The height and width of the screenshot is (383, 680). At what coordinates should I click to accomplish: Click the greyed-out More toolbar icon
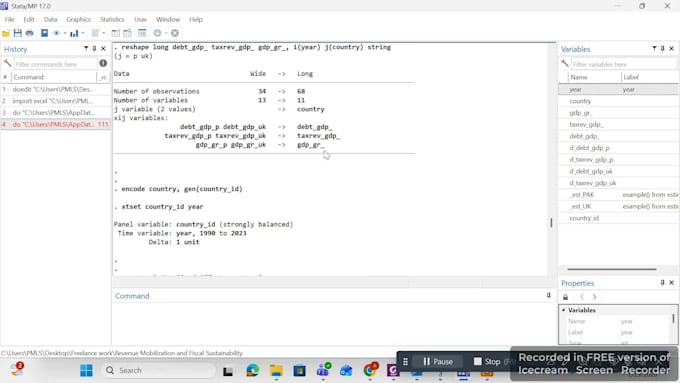coord(157,33)
